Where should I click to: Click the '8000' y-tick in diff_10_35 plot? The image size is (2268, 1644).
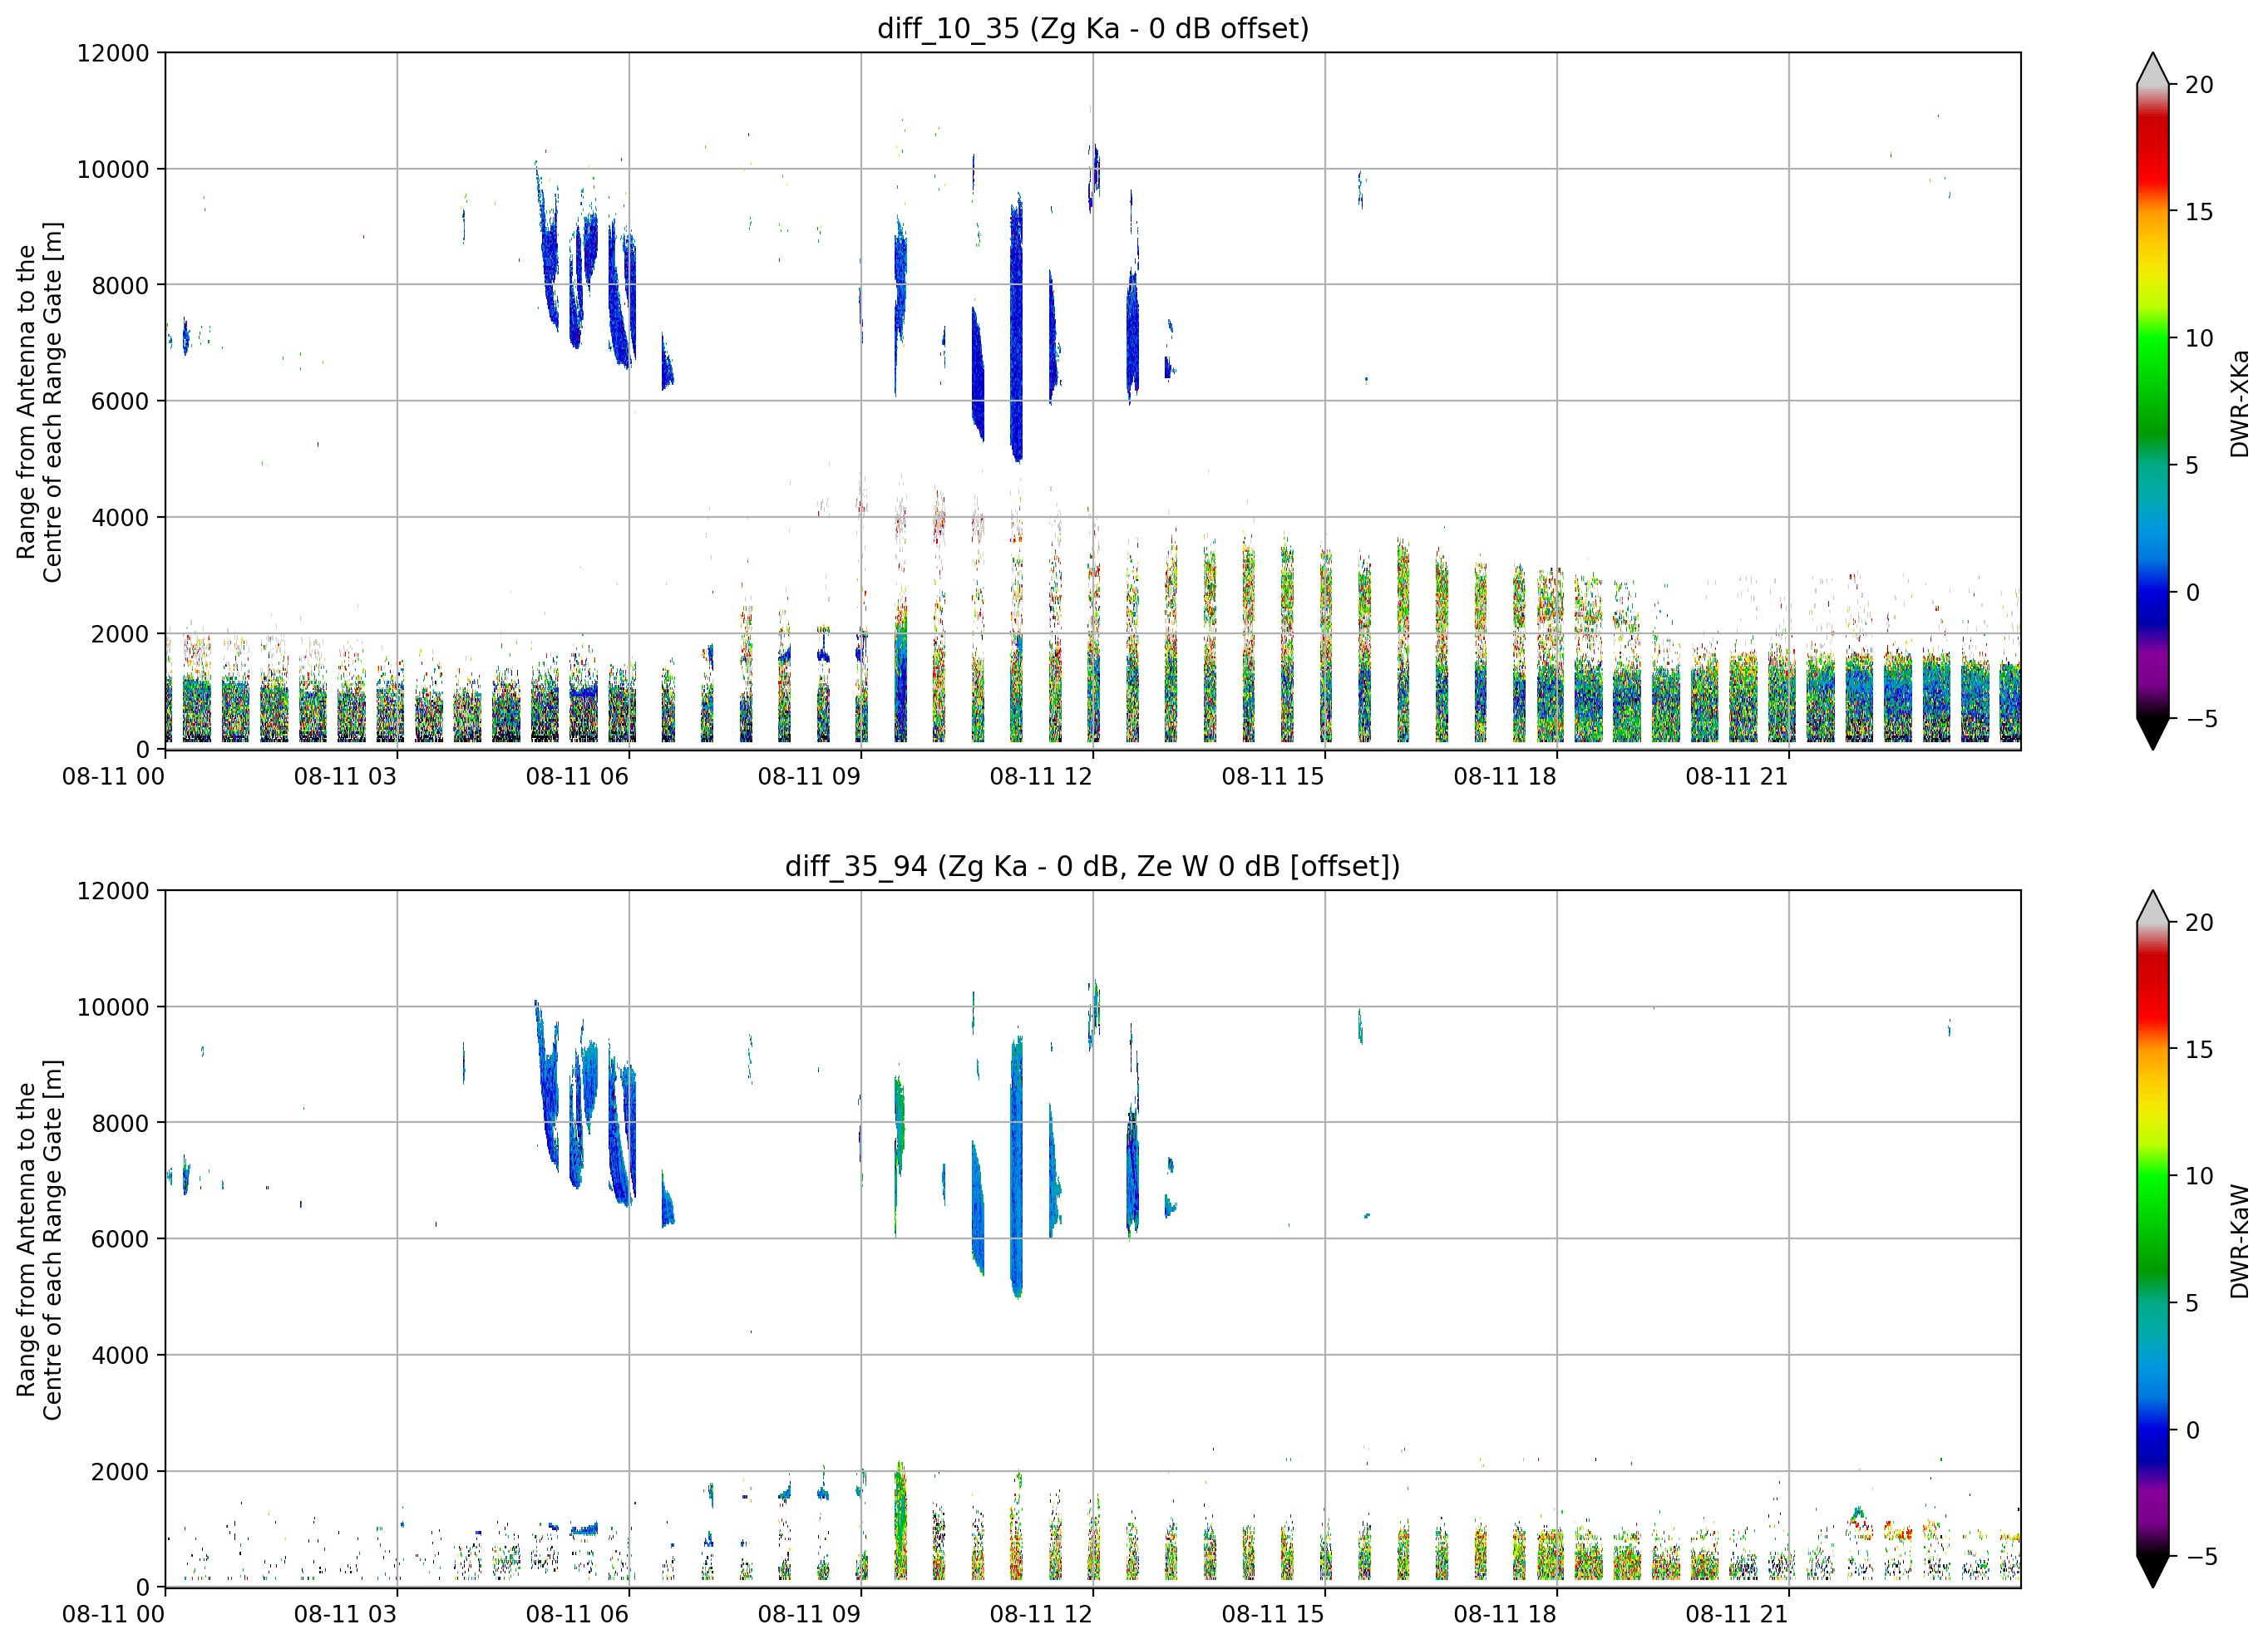point(120,286)
